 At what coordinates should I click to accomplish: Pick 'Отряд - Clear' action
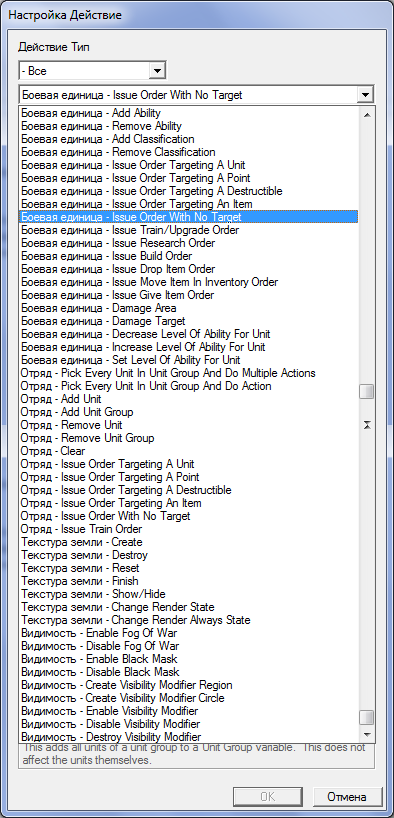tap(188, 451)
